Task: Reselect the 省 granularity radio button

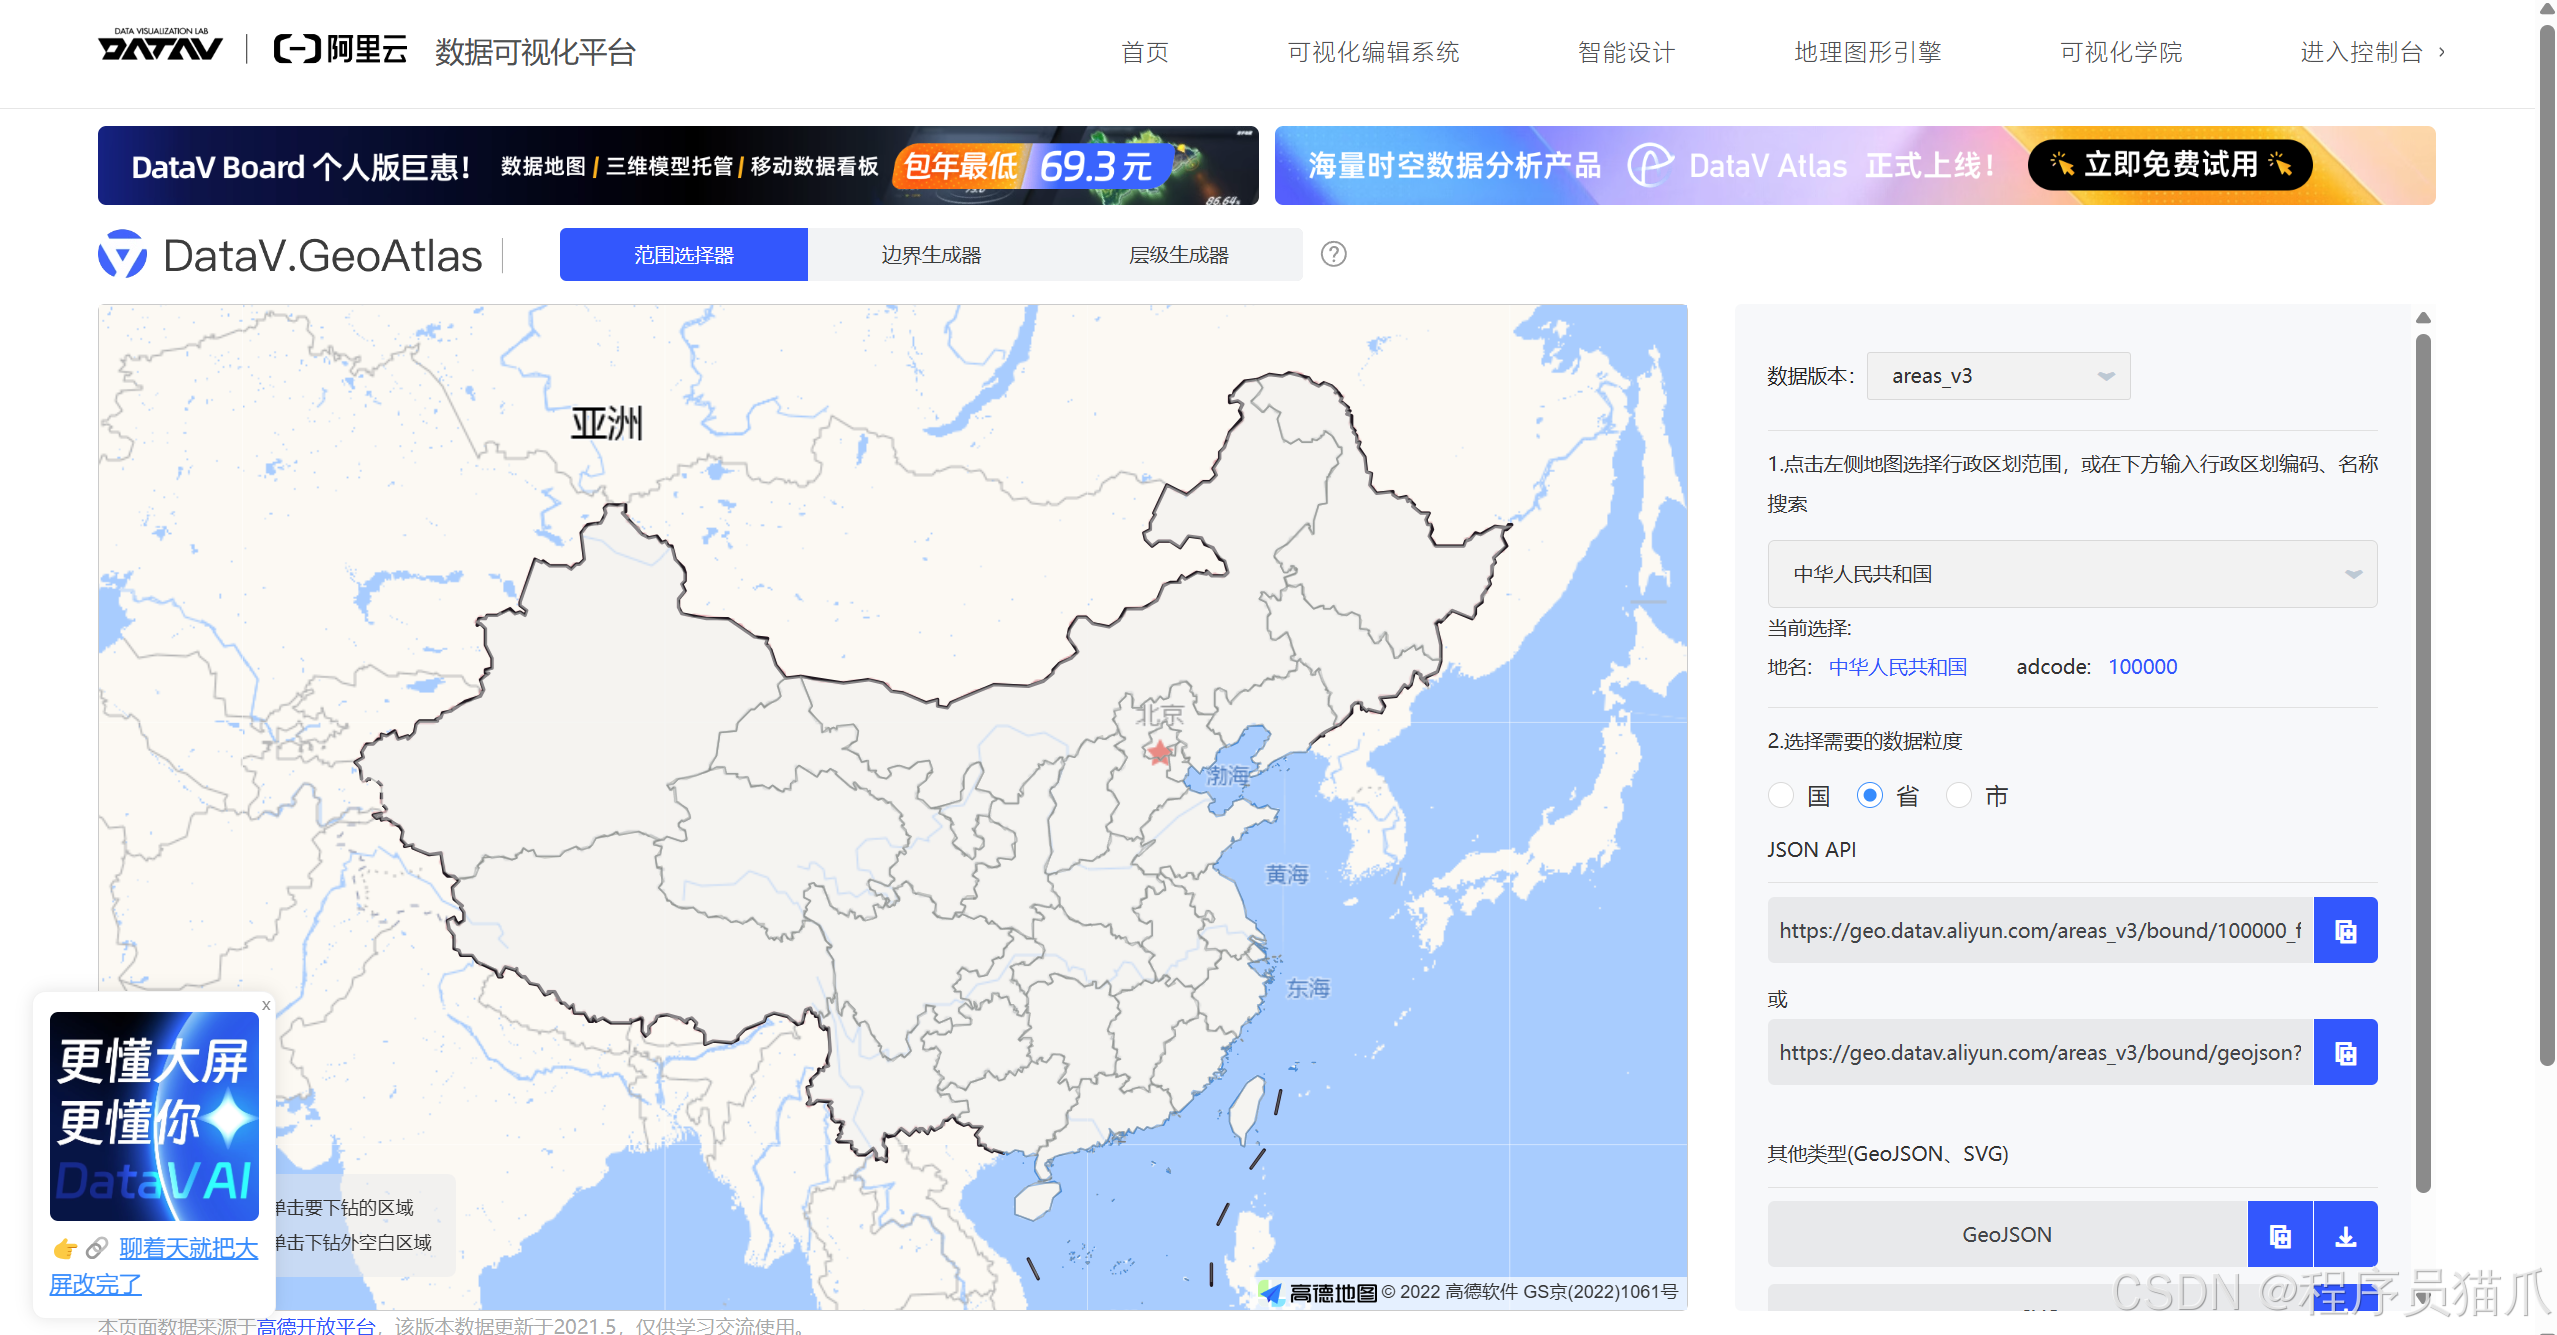Action: (1870, 795)
